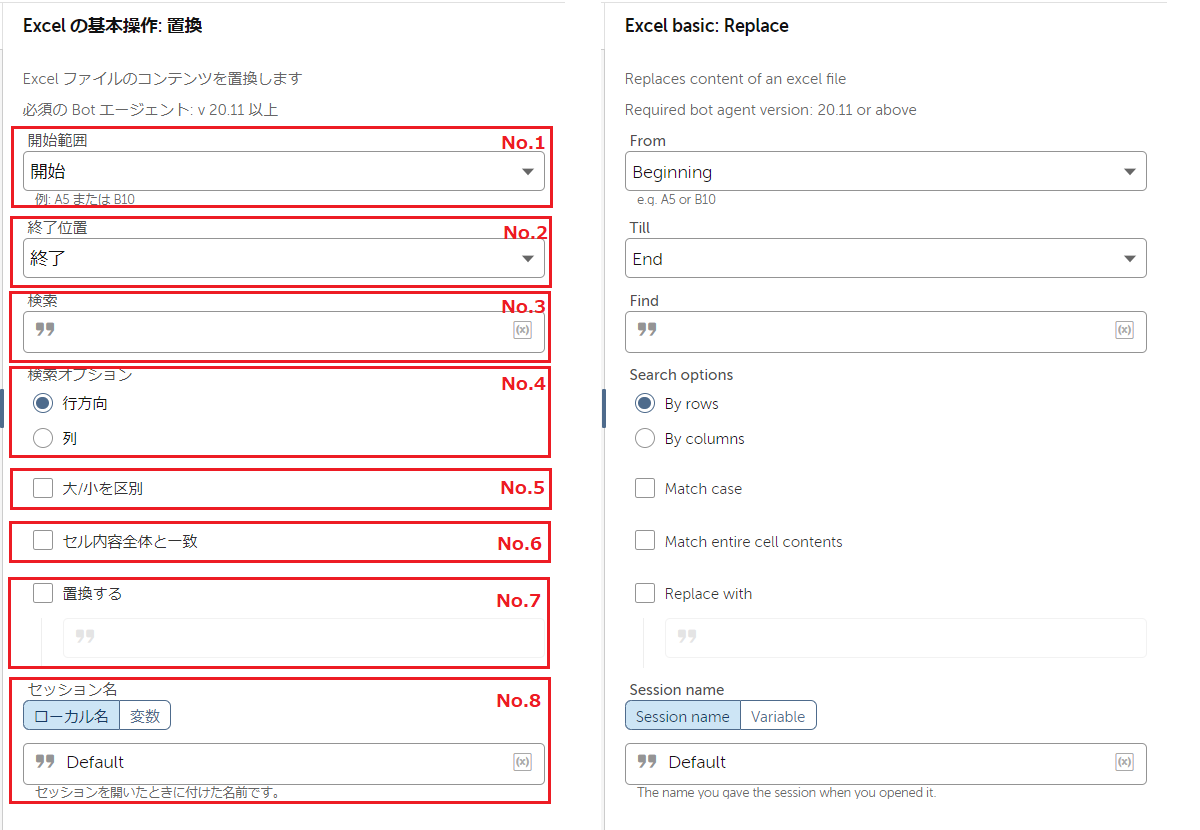This screenshot has width=1200, height=830.
Task: Enable the Replace with checkbox
Action: coord(645,593)
